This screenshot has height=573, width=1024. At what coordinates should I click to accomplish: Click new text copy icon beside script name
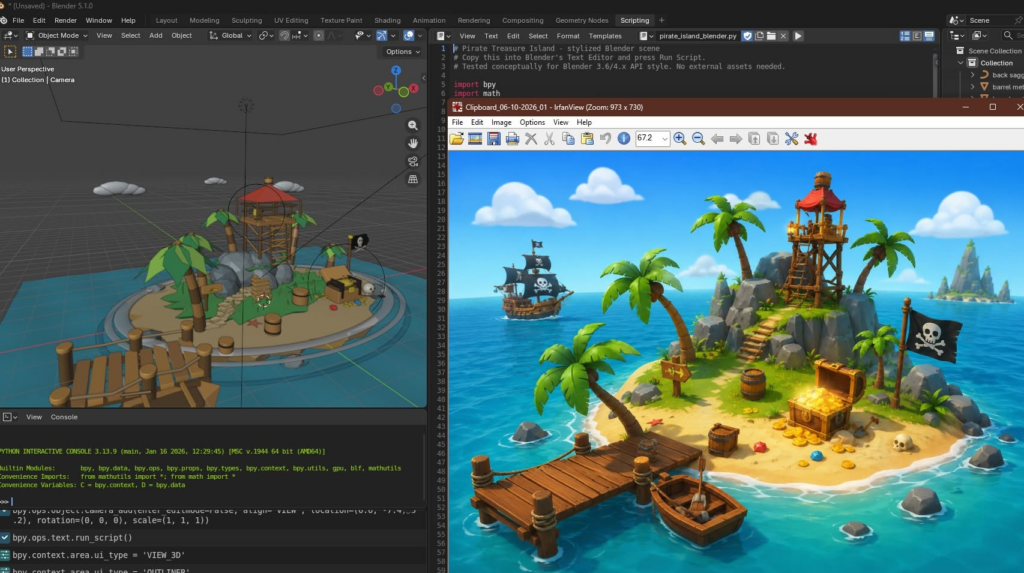(760, 36)
